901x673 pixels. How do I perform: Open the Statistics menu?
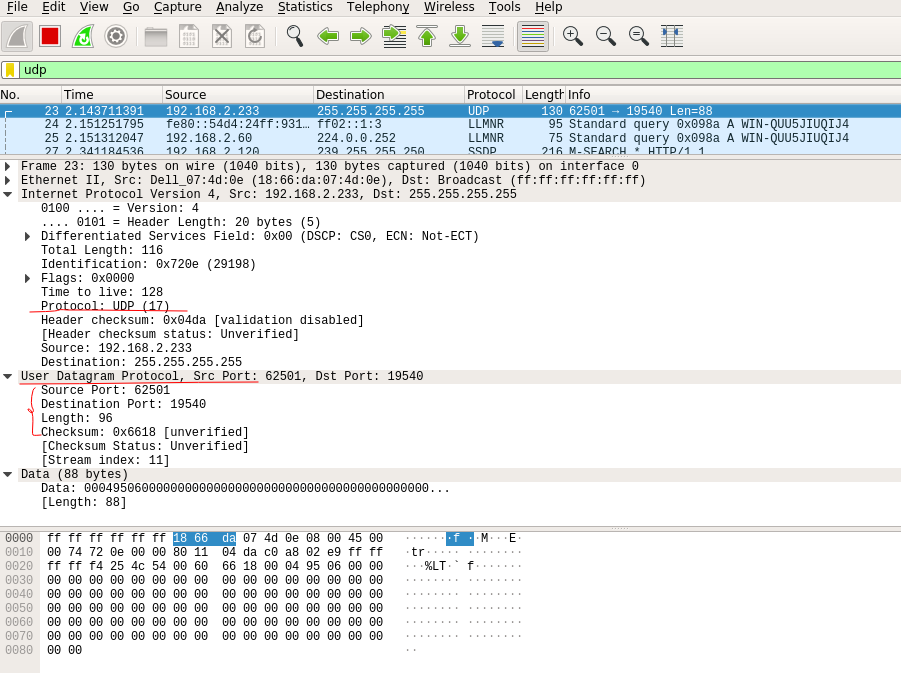tap(305, 7)
